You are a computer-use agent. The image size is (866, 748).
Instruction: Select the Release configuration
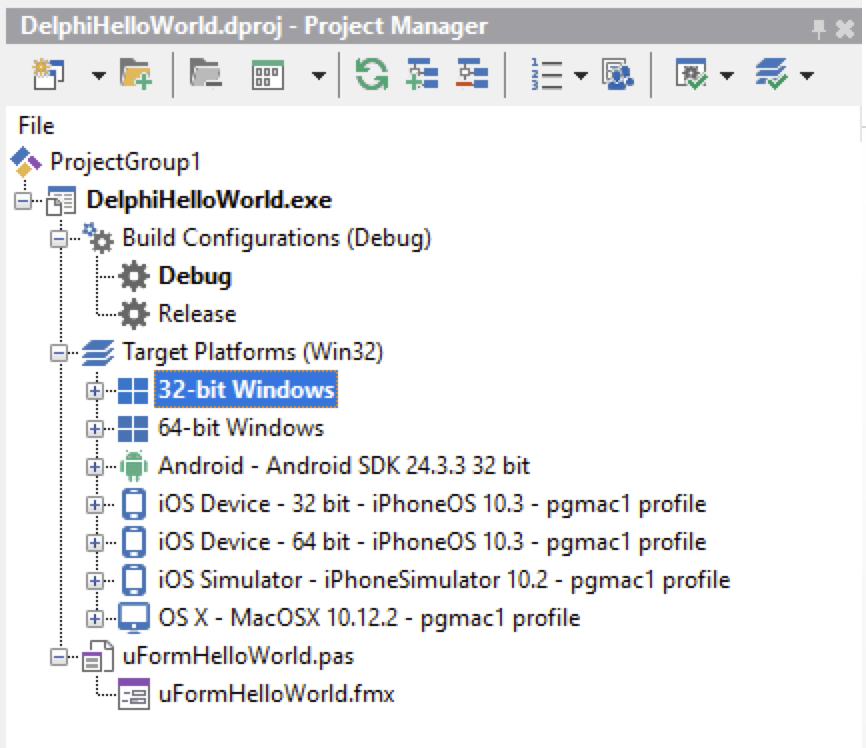(197, 314)
